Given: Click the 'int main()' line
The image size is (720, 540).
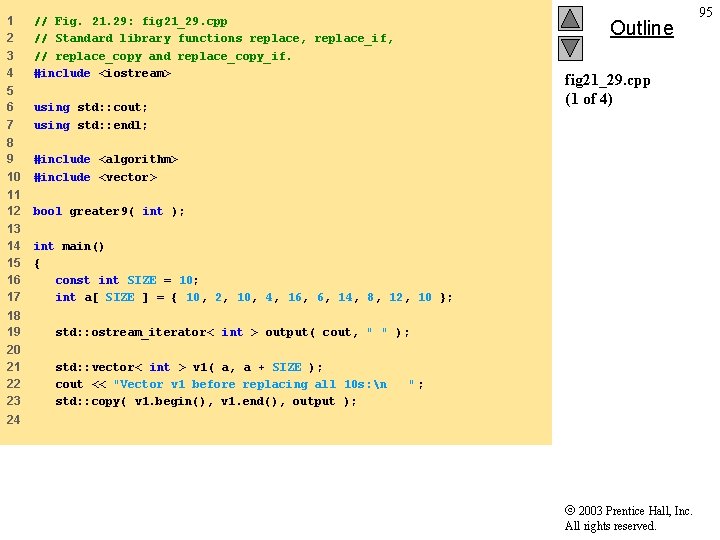Looking at the screenshot, I should (x=69, y=247).
